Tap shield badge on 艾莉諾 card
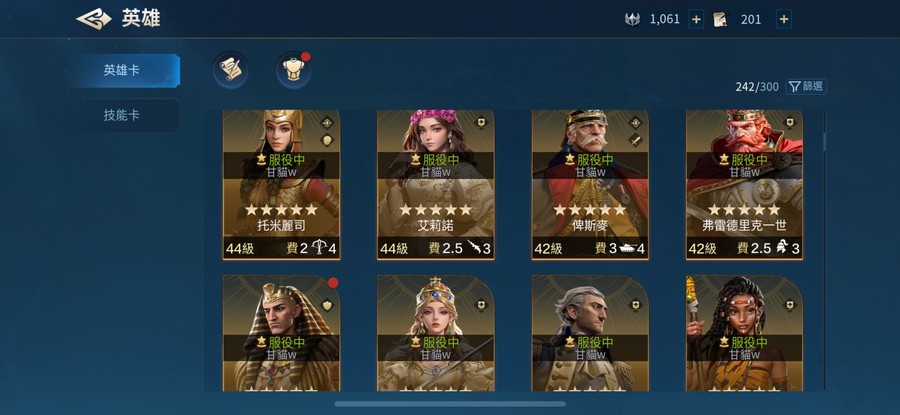Viewport: 900px width, 415px height. pos(481,123)
